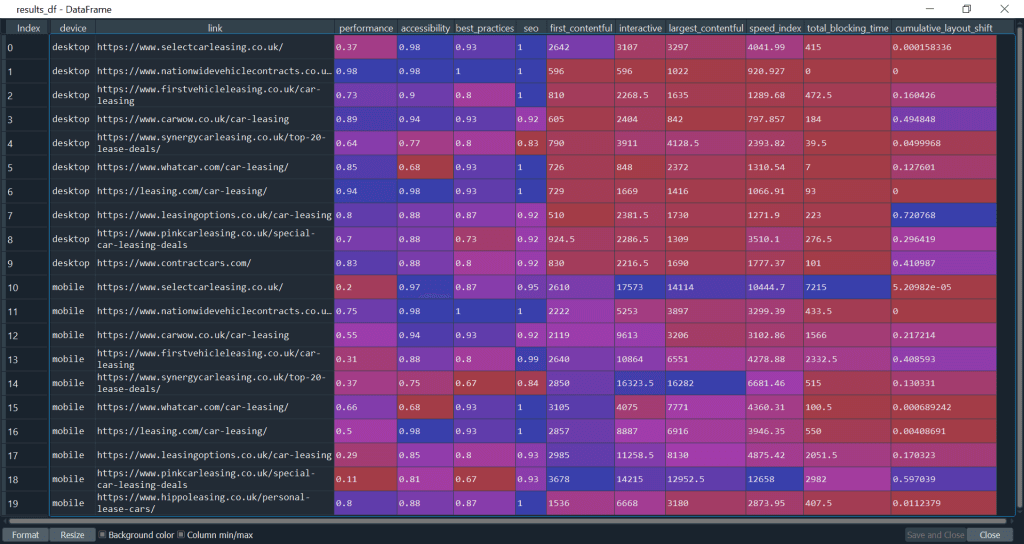Screen dimensions: 1024x544
Task: Select total_blocking_time cell 2982
Action: pos(847,479)
